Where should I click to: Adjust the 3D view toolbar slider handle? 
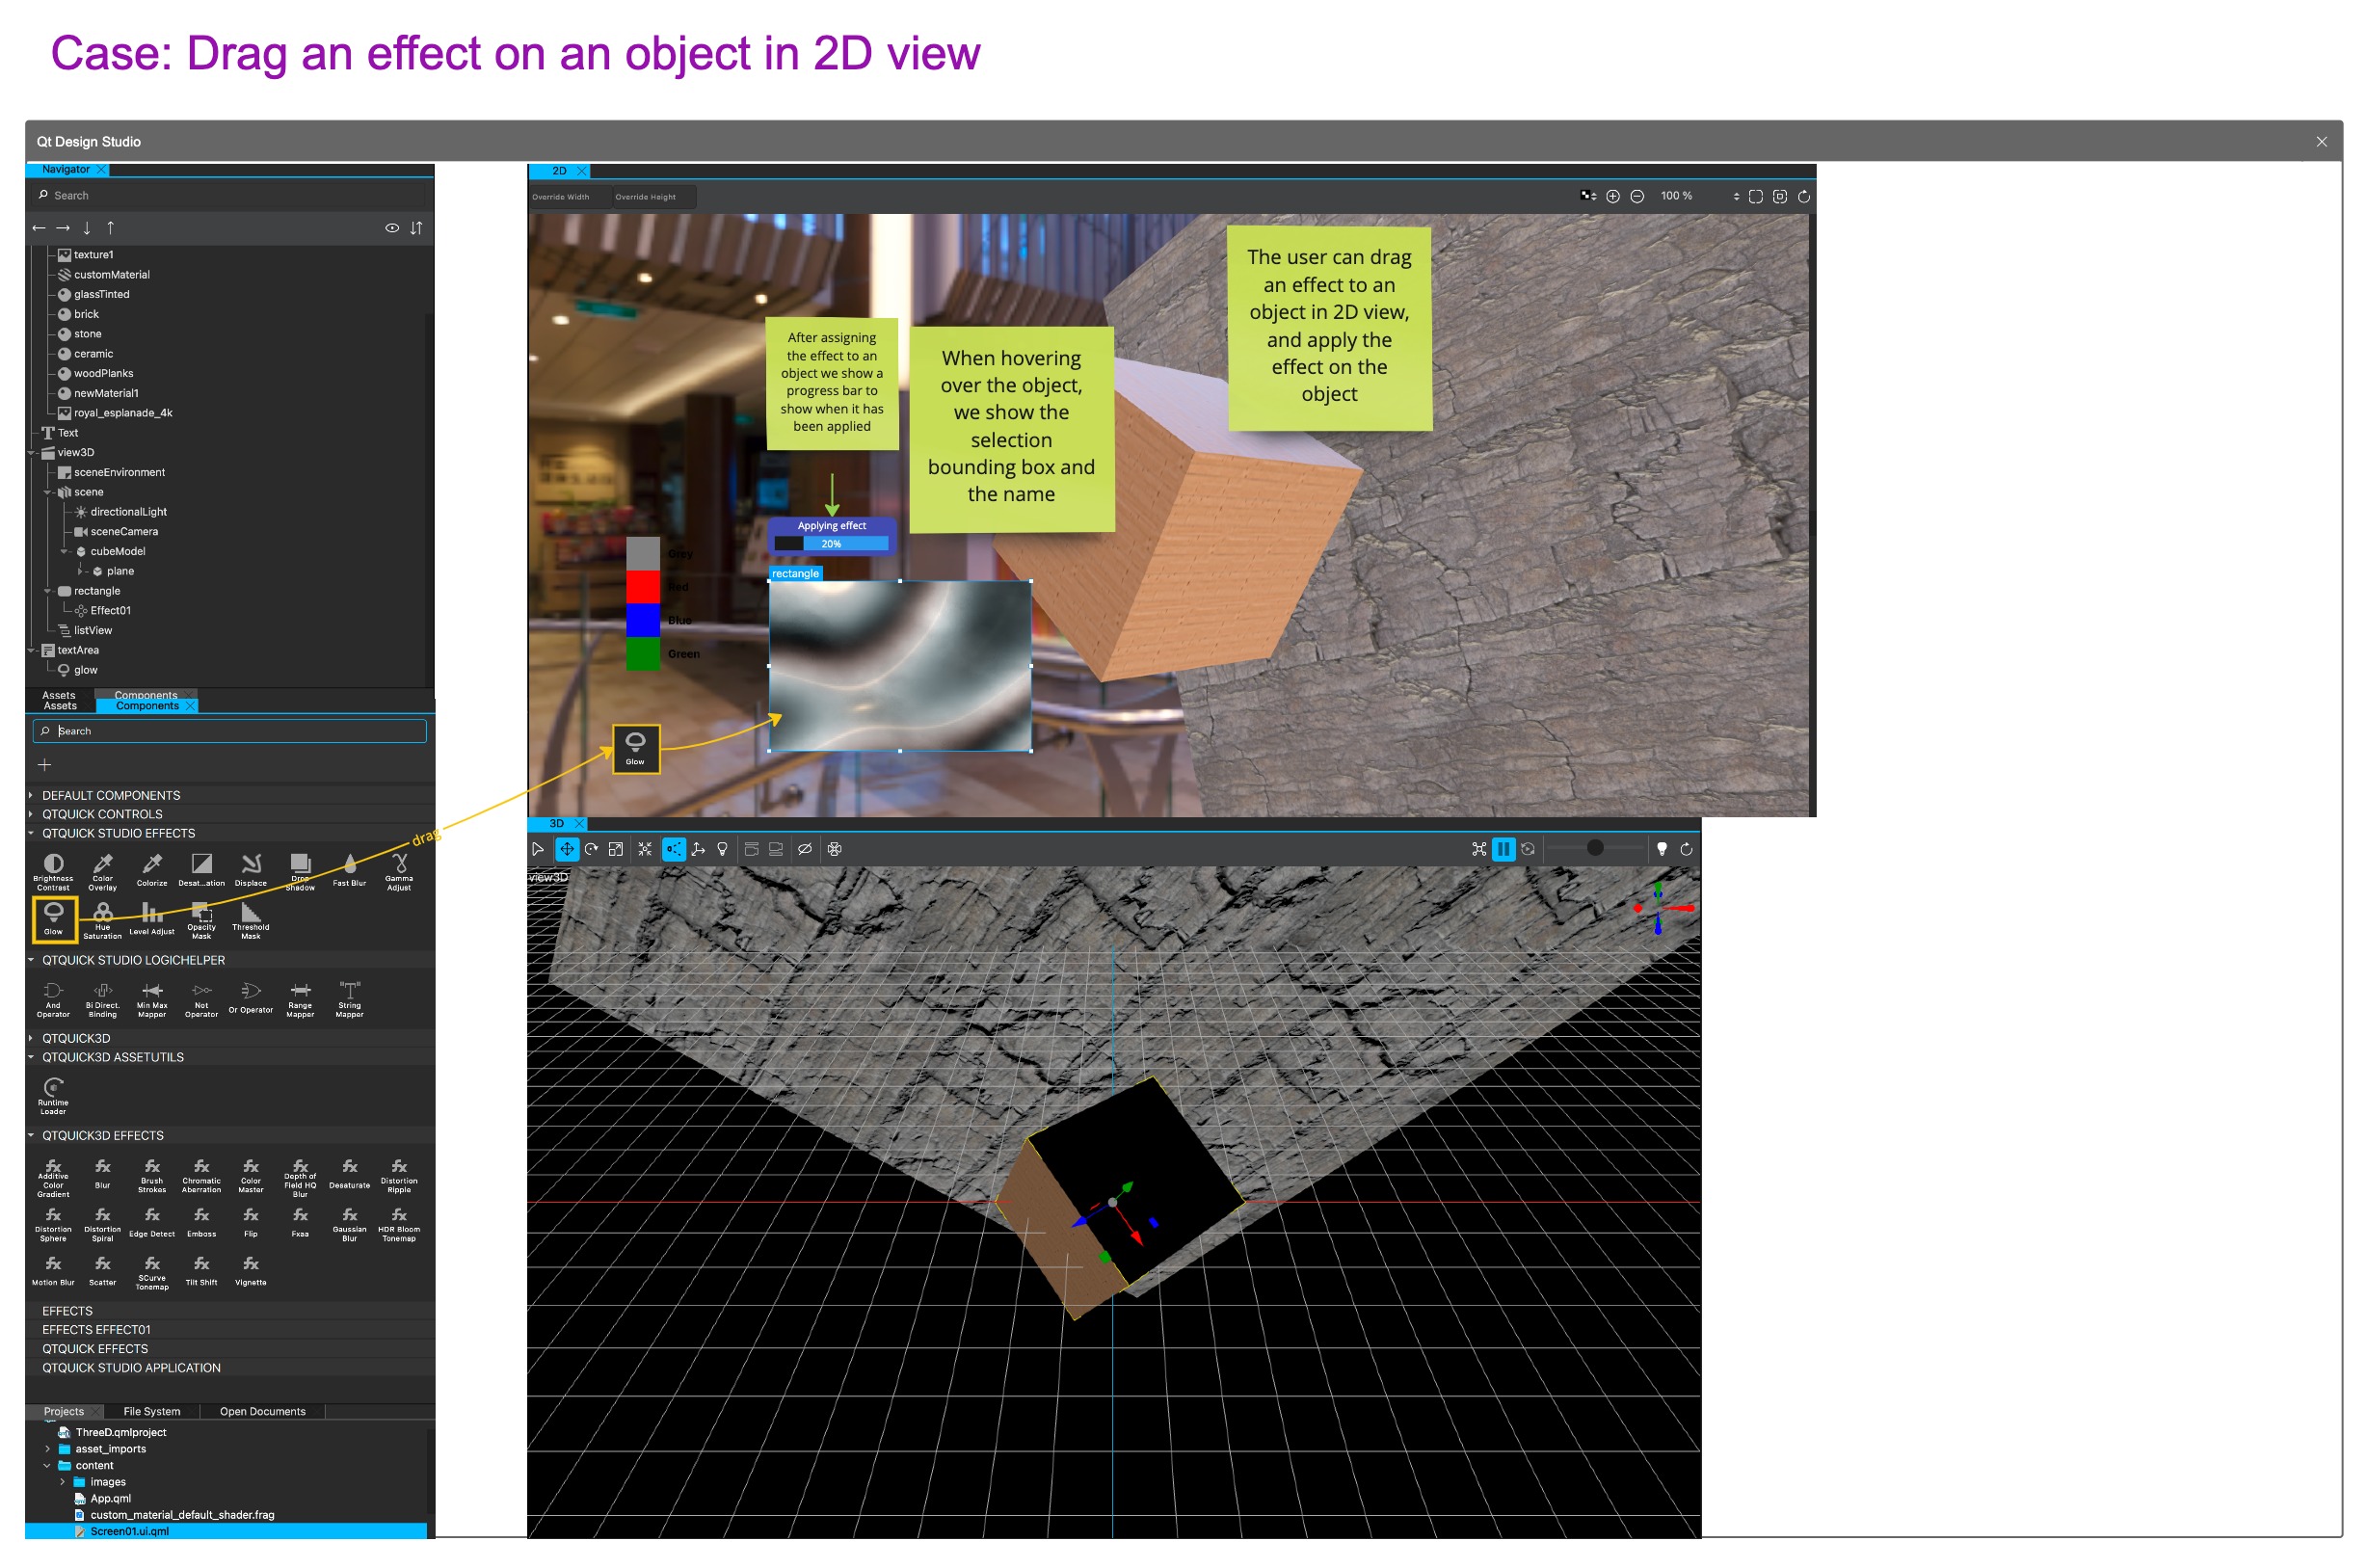(x=1595, y=847)
